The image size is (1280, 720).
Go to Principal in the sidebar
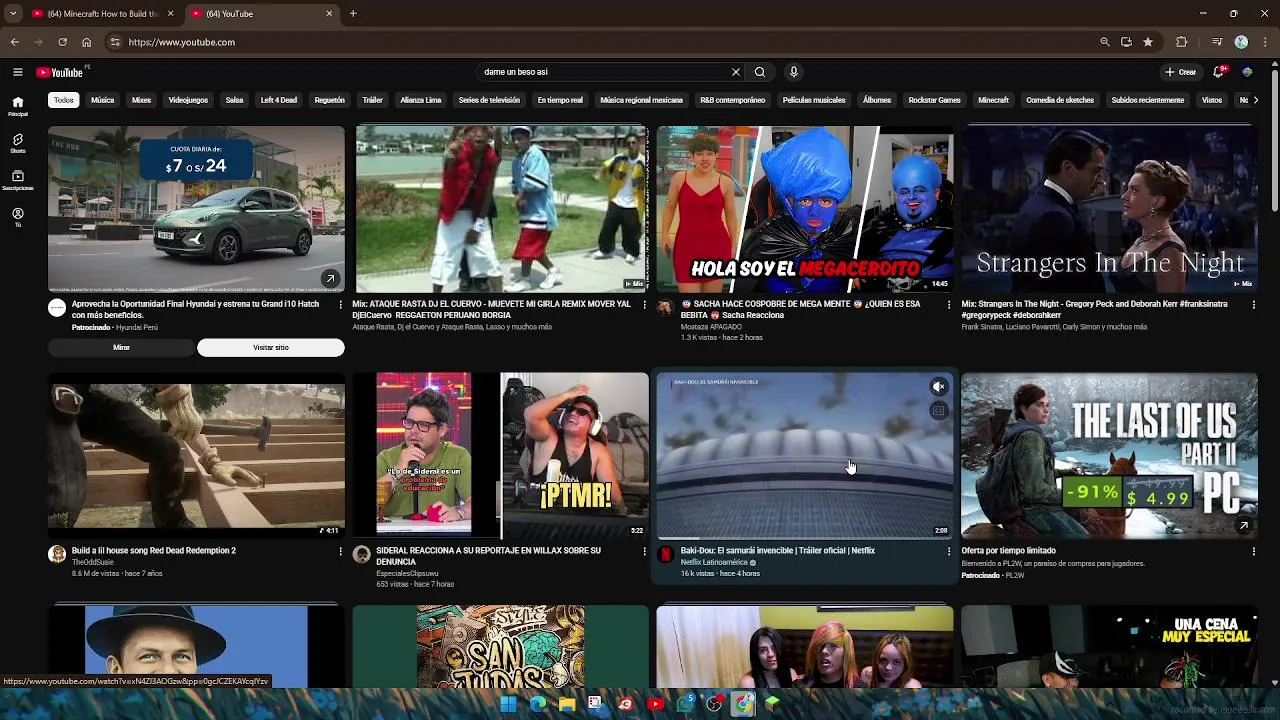(x=17, y=106)
